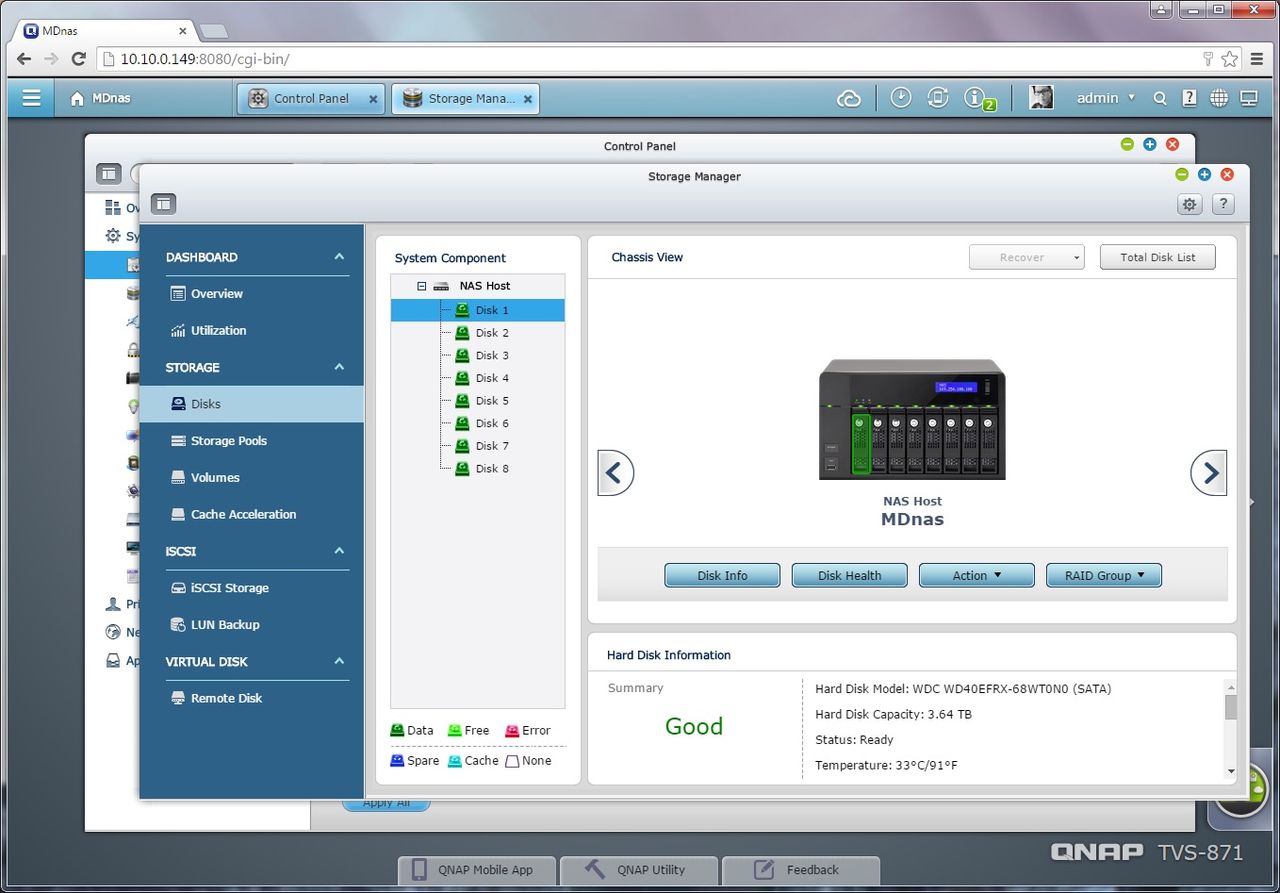This screenshot has height=893, width=1280.
Task: Collapse the DASHBOARD section
Action: click(339, 257)
